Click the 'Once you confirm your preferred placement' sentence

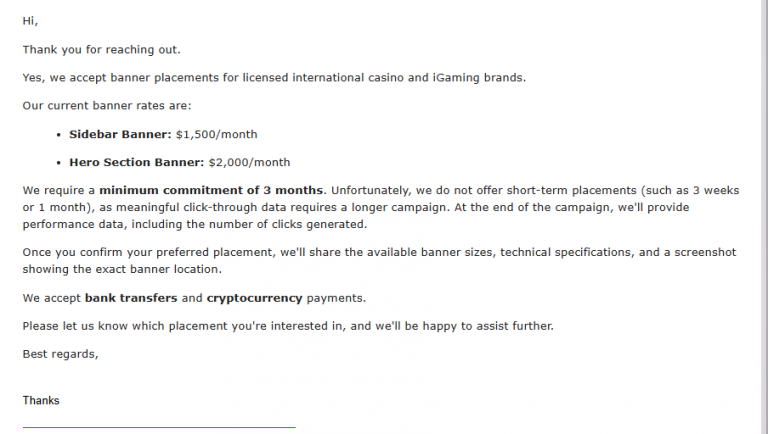tap(379, 261)
